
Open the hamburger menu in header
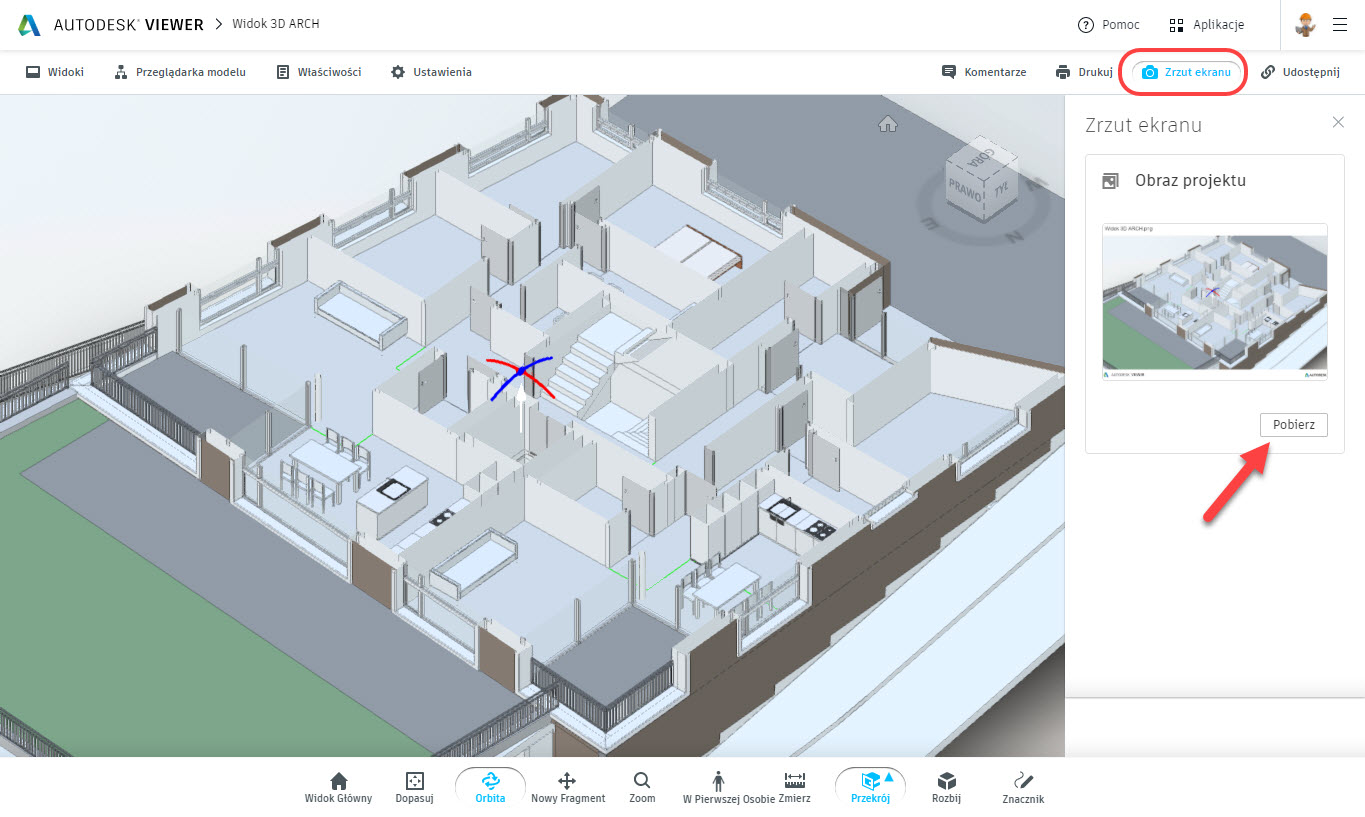click(1340, 25)
